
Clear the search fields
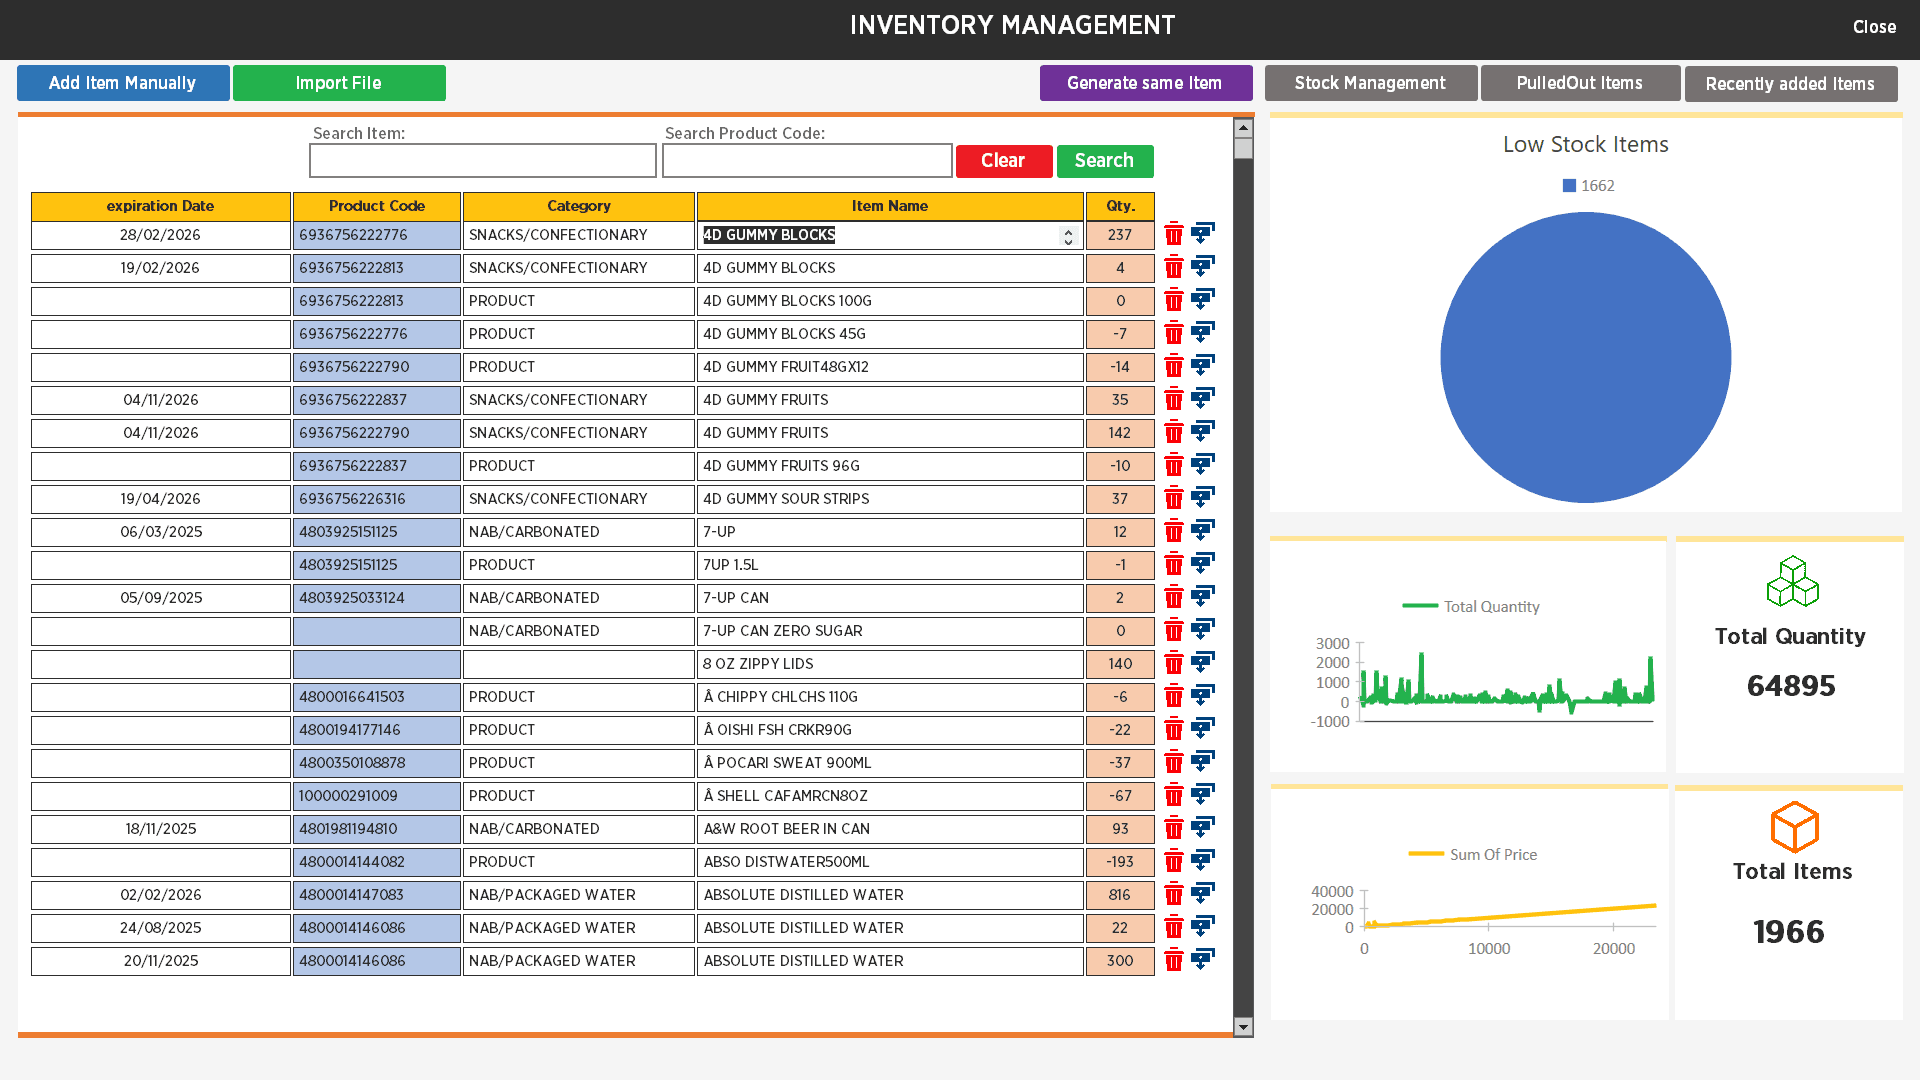1004,161
